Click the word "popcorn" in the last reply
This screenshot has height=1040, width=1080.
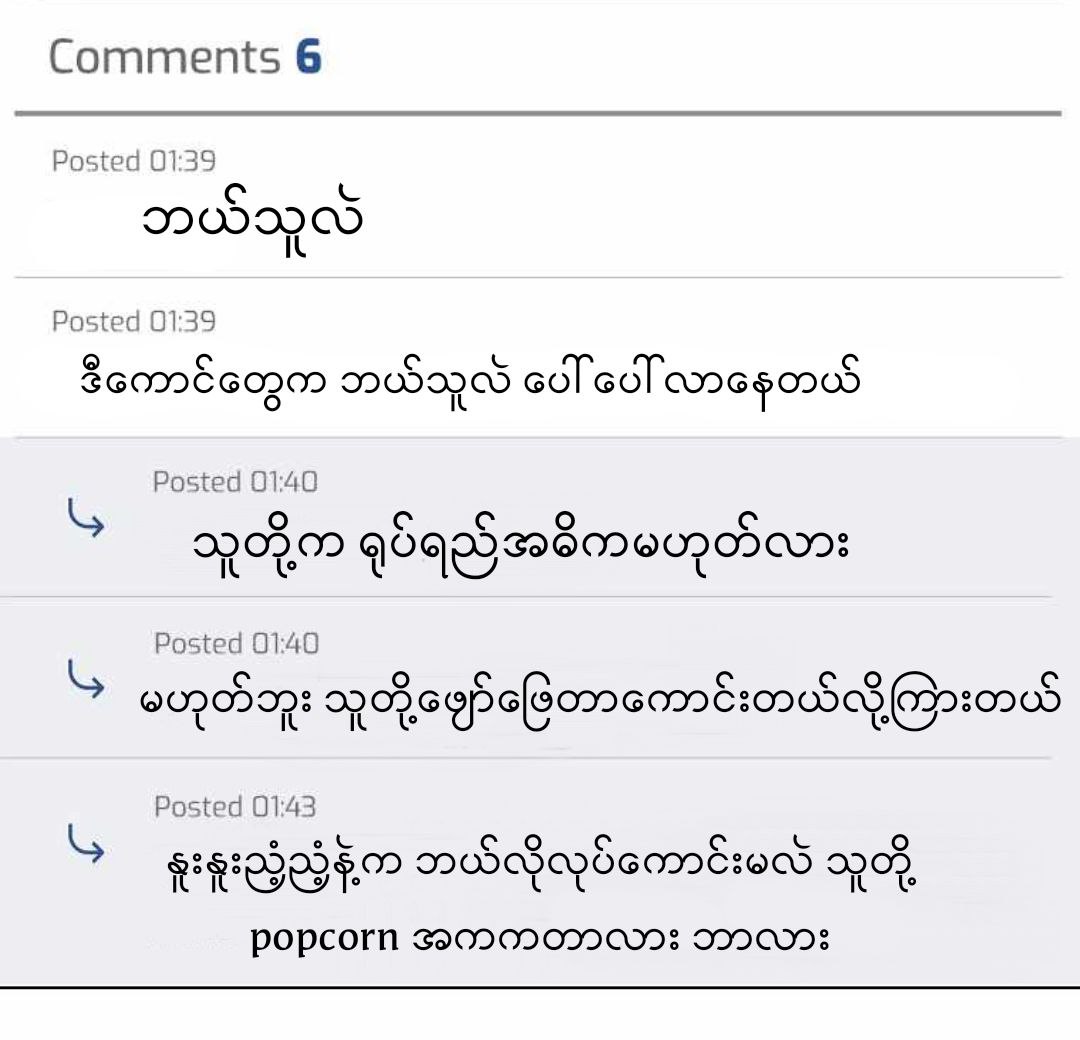[325, 939]
